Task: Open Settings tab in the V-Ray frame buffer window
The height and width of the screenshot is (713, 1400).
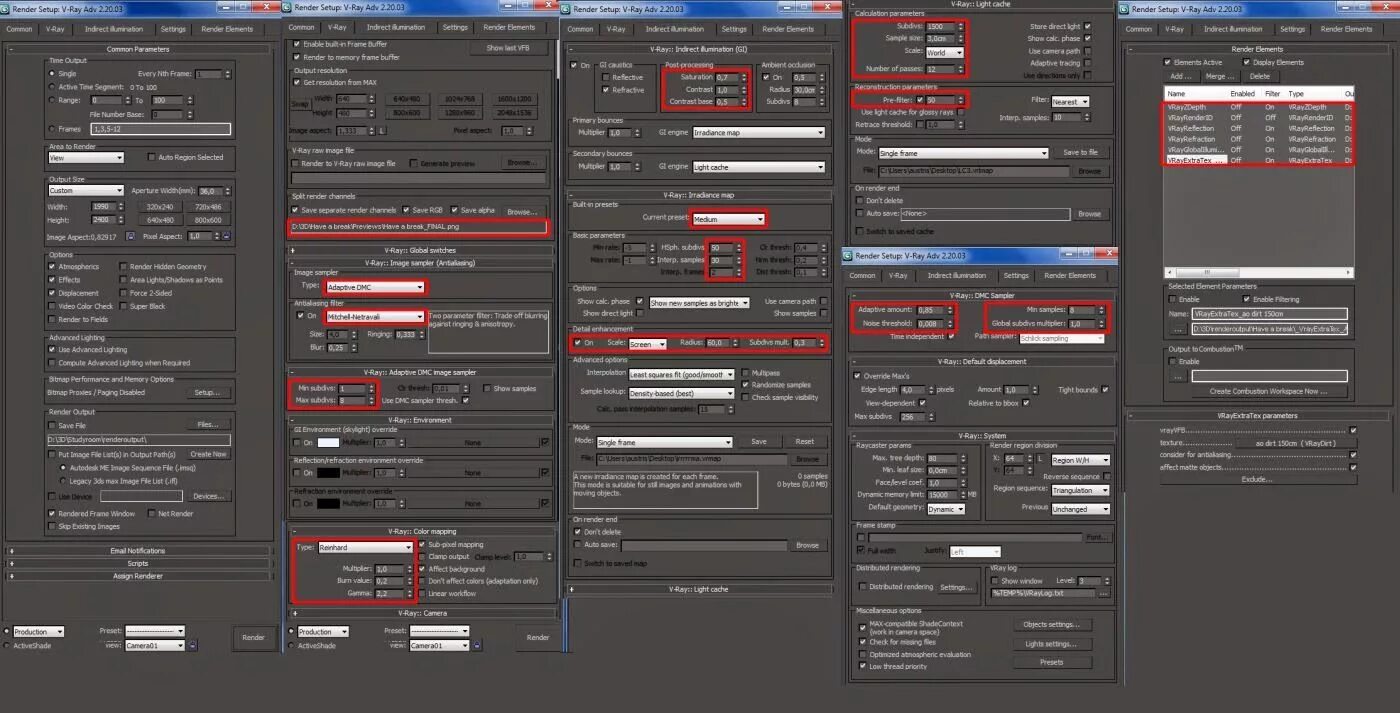Action: pos(455,27)
